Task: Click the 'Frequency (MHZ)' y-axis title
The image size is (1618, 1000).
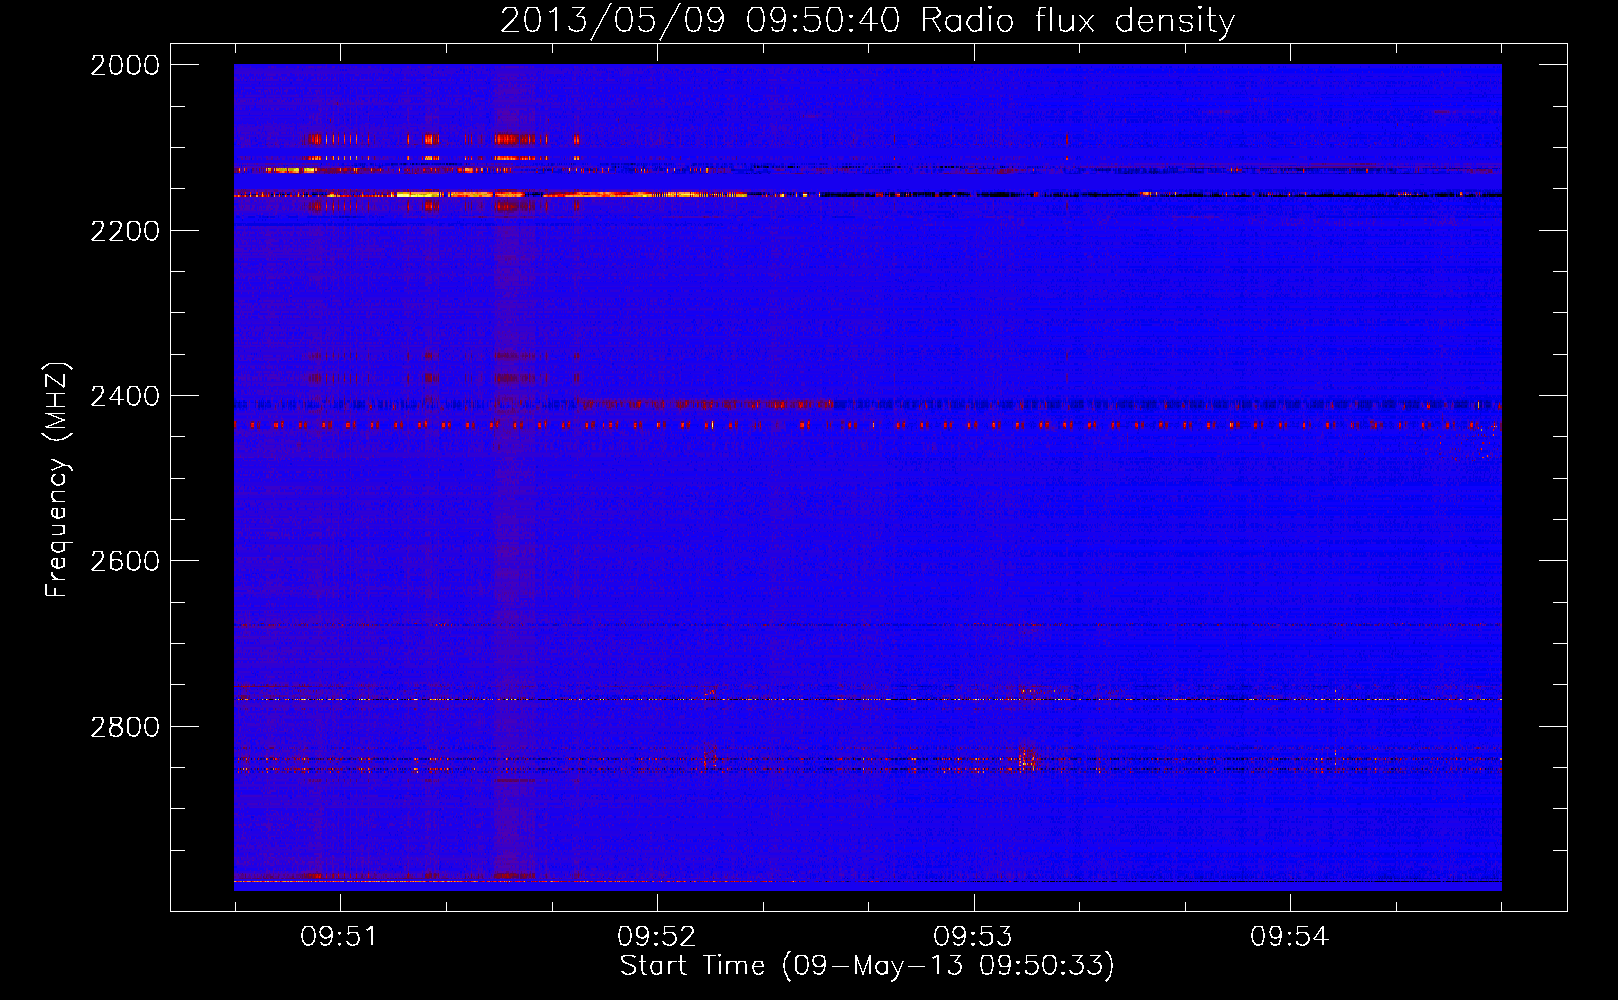Action: (58, 480)
